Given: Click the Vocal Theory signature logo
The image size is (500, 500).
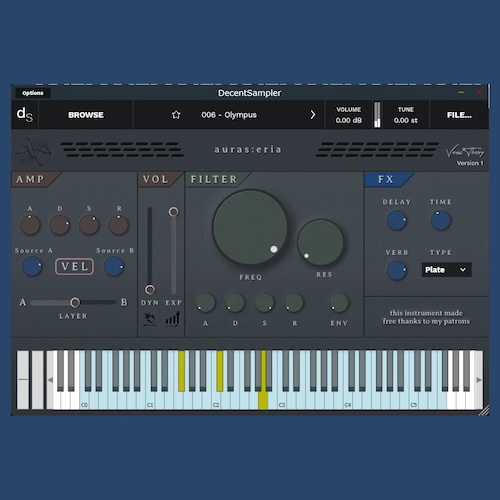Looking at the screenshot, I should pyautogui.click(x=465, y=152).
